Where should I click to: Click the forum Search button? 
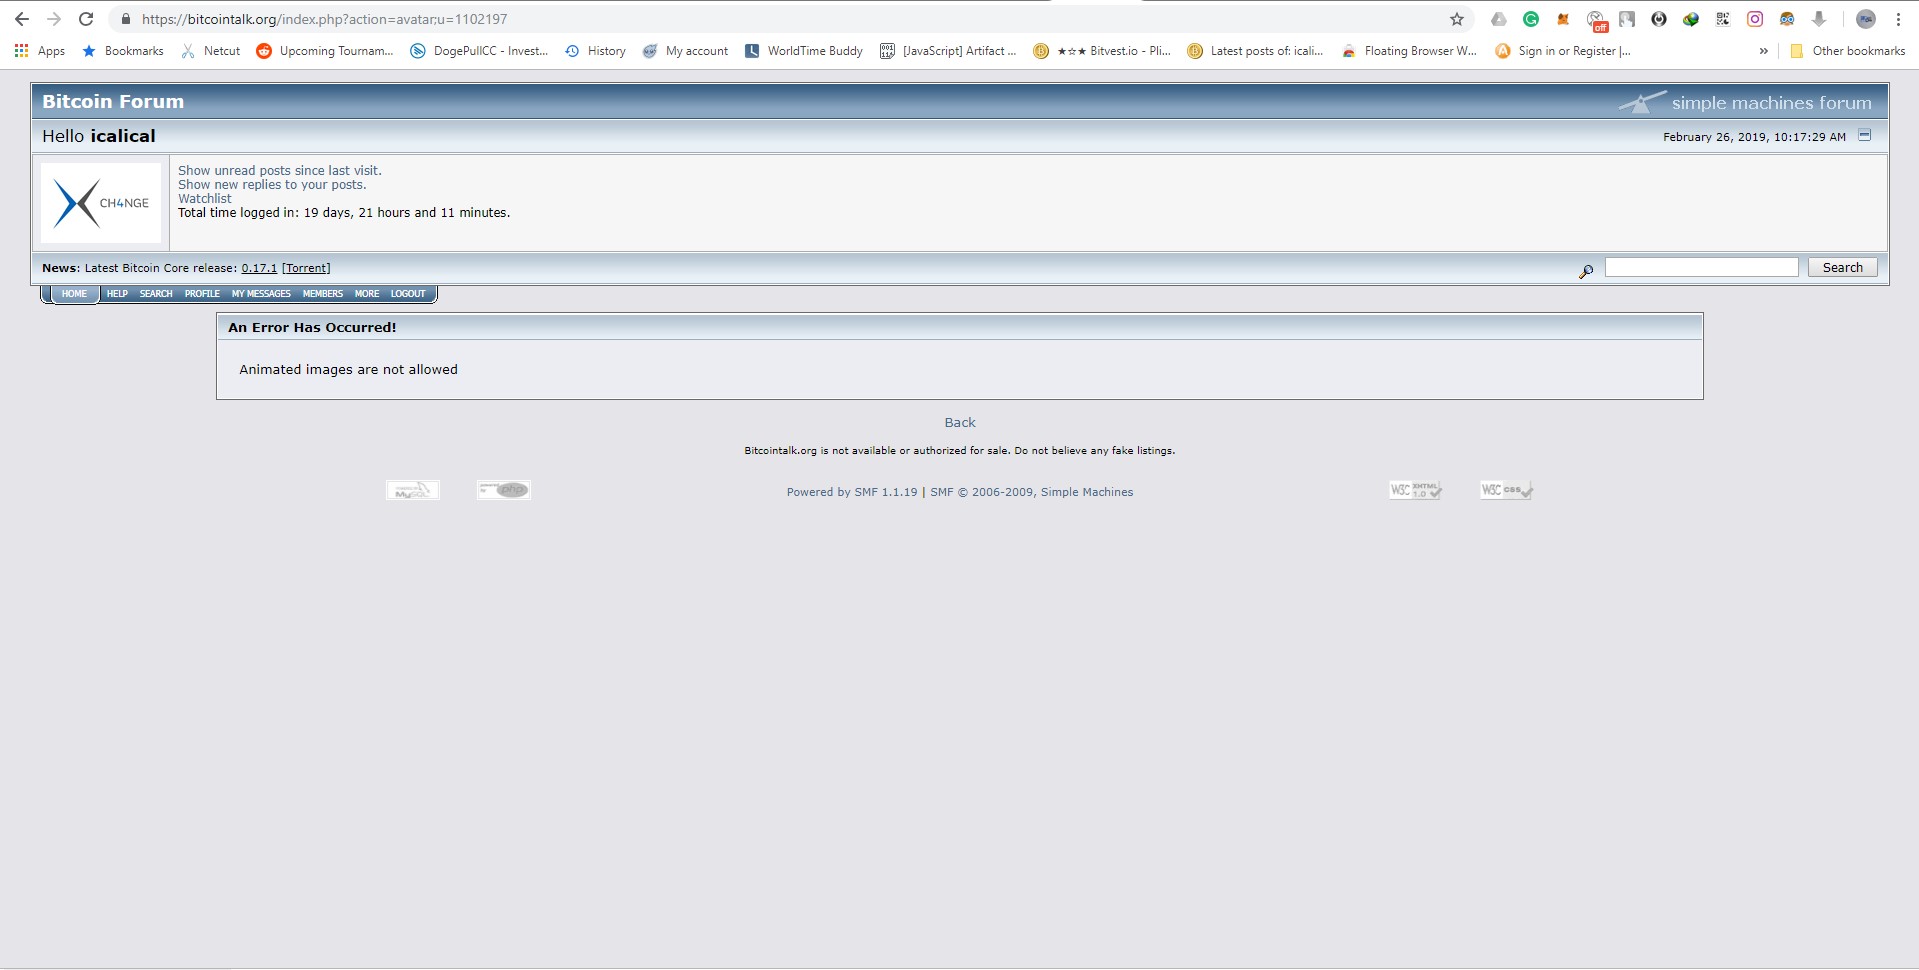[1842, 267]
